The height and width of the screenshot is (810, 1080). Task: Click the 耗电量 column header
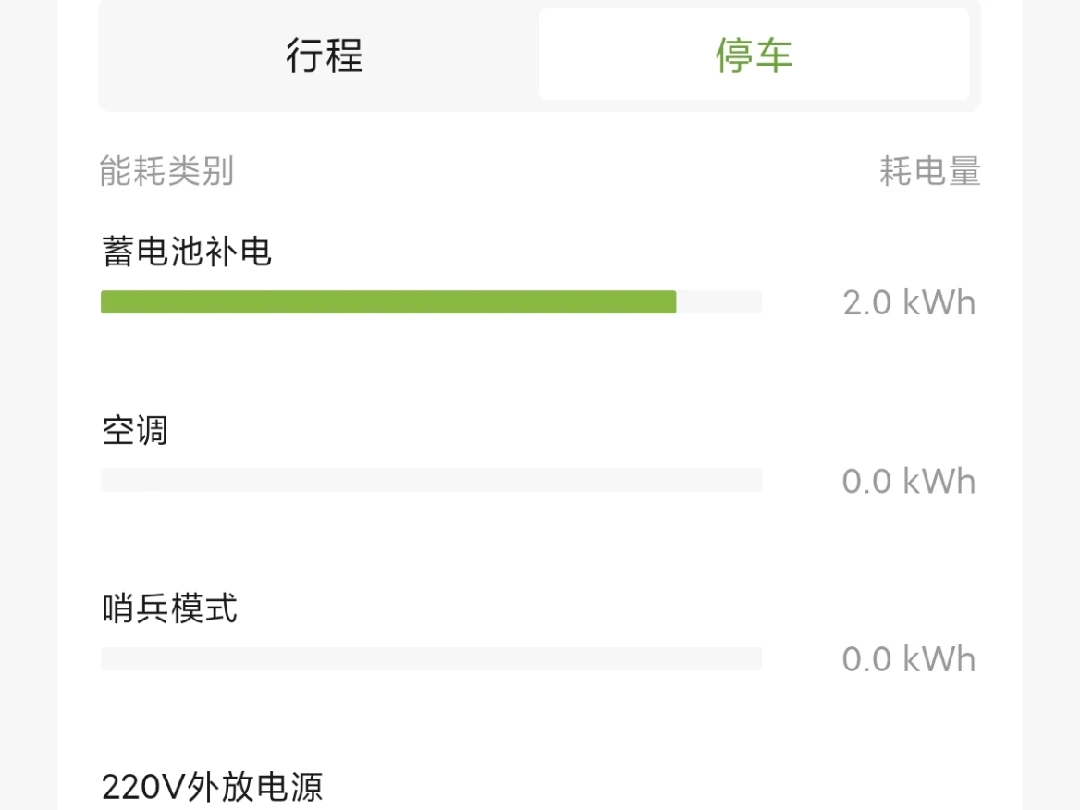pyautogui.click(x=929, y=171)
